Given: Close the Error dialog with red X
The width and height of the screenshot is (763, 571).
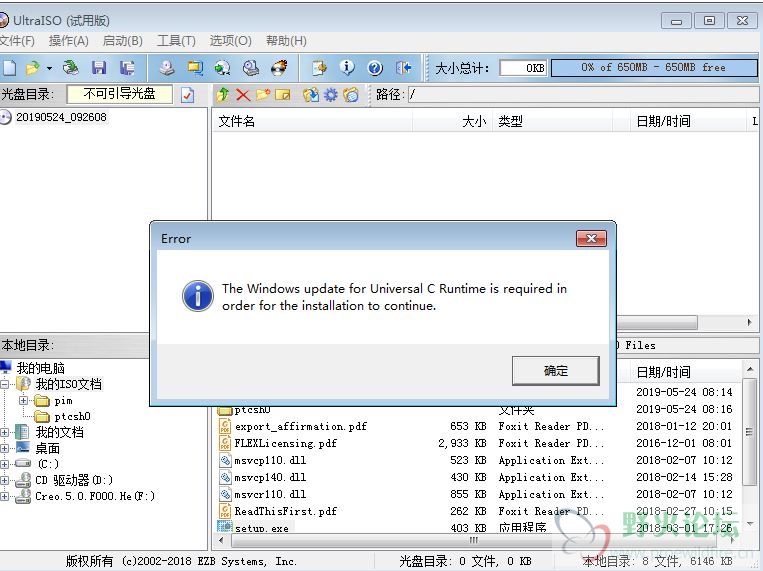Looking at the screenshot, I should (x=591, y=239).
